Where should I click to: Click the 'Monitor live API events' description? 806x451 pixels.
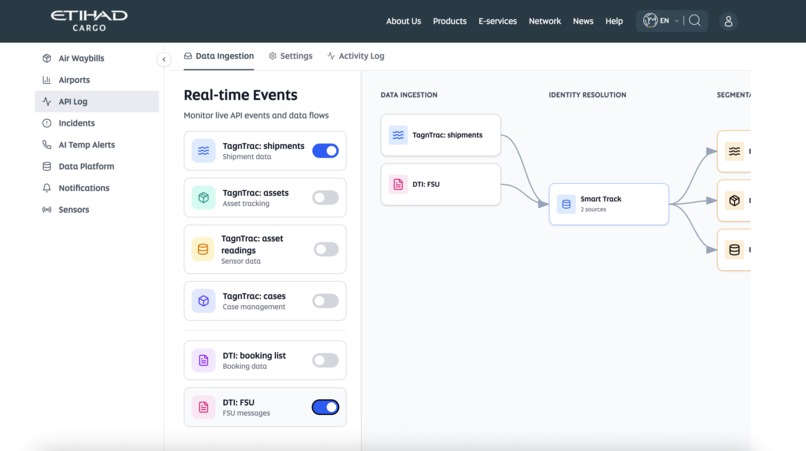coord(256,115)
